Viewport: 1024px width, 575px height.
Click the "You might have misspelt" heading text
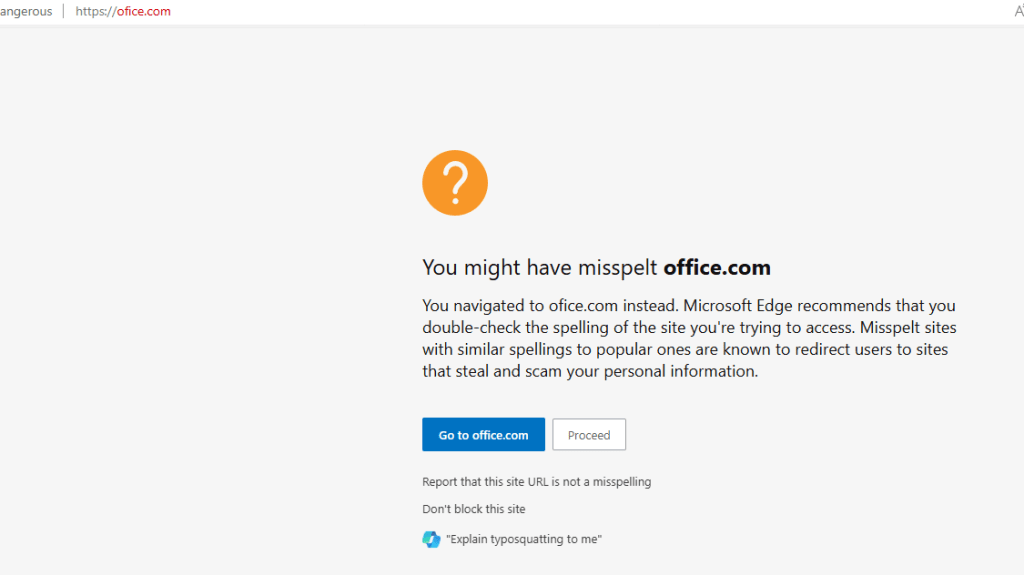[x=540, y=268]
